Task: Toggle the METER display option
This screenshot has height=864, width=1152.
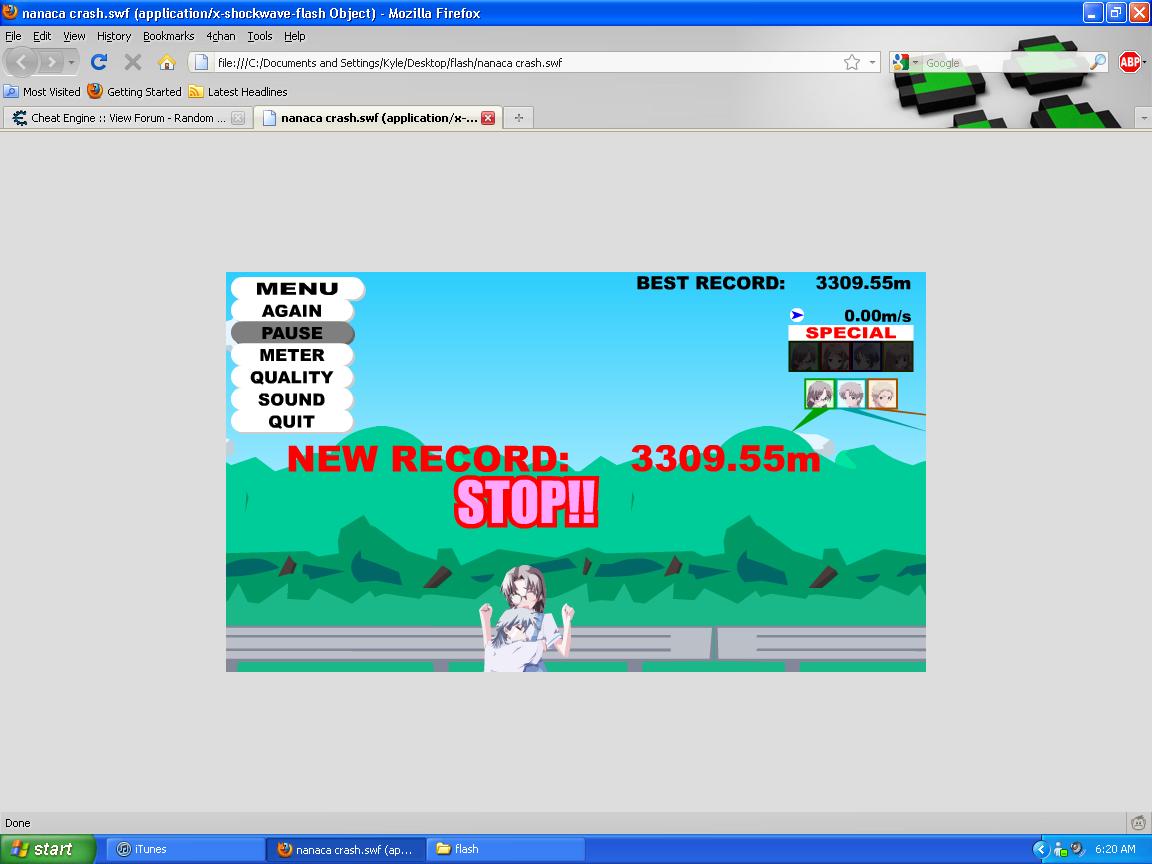Action: (x=292, y=355)
